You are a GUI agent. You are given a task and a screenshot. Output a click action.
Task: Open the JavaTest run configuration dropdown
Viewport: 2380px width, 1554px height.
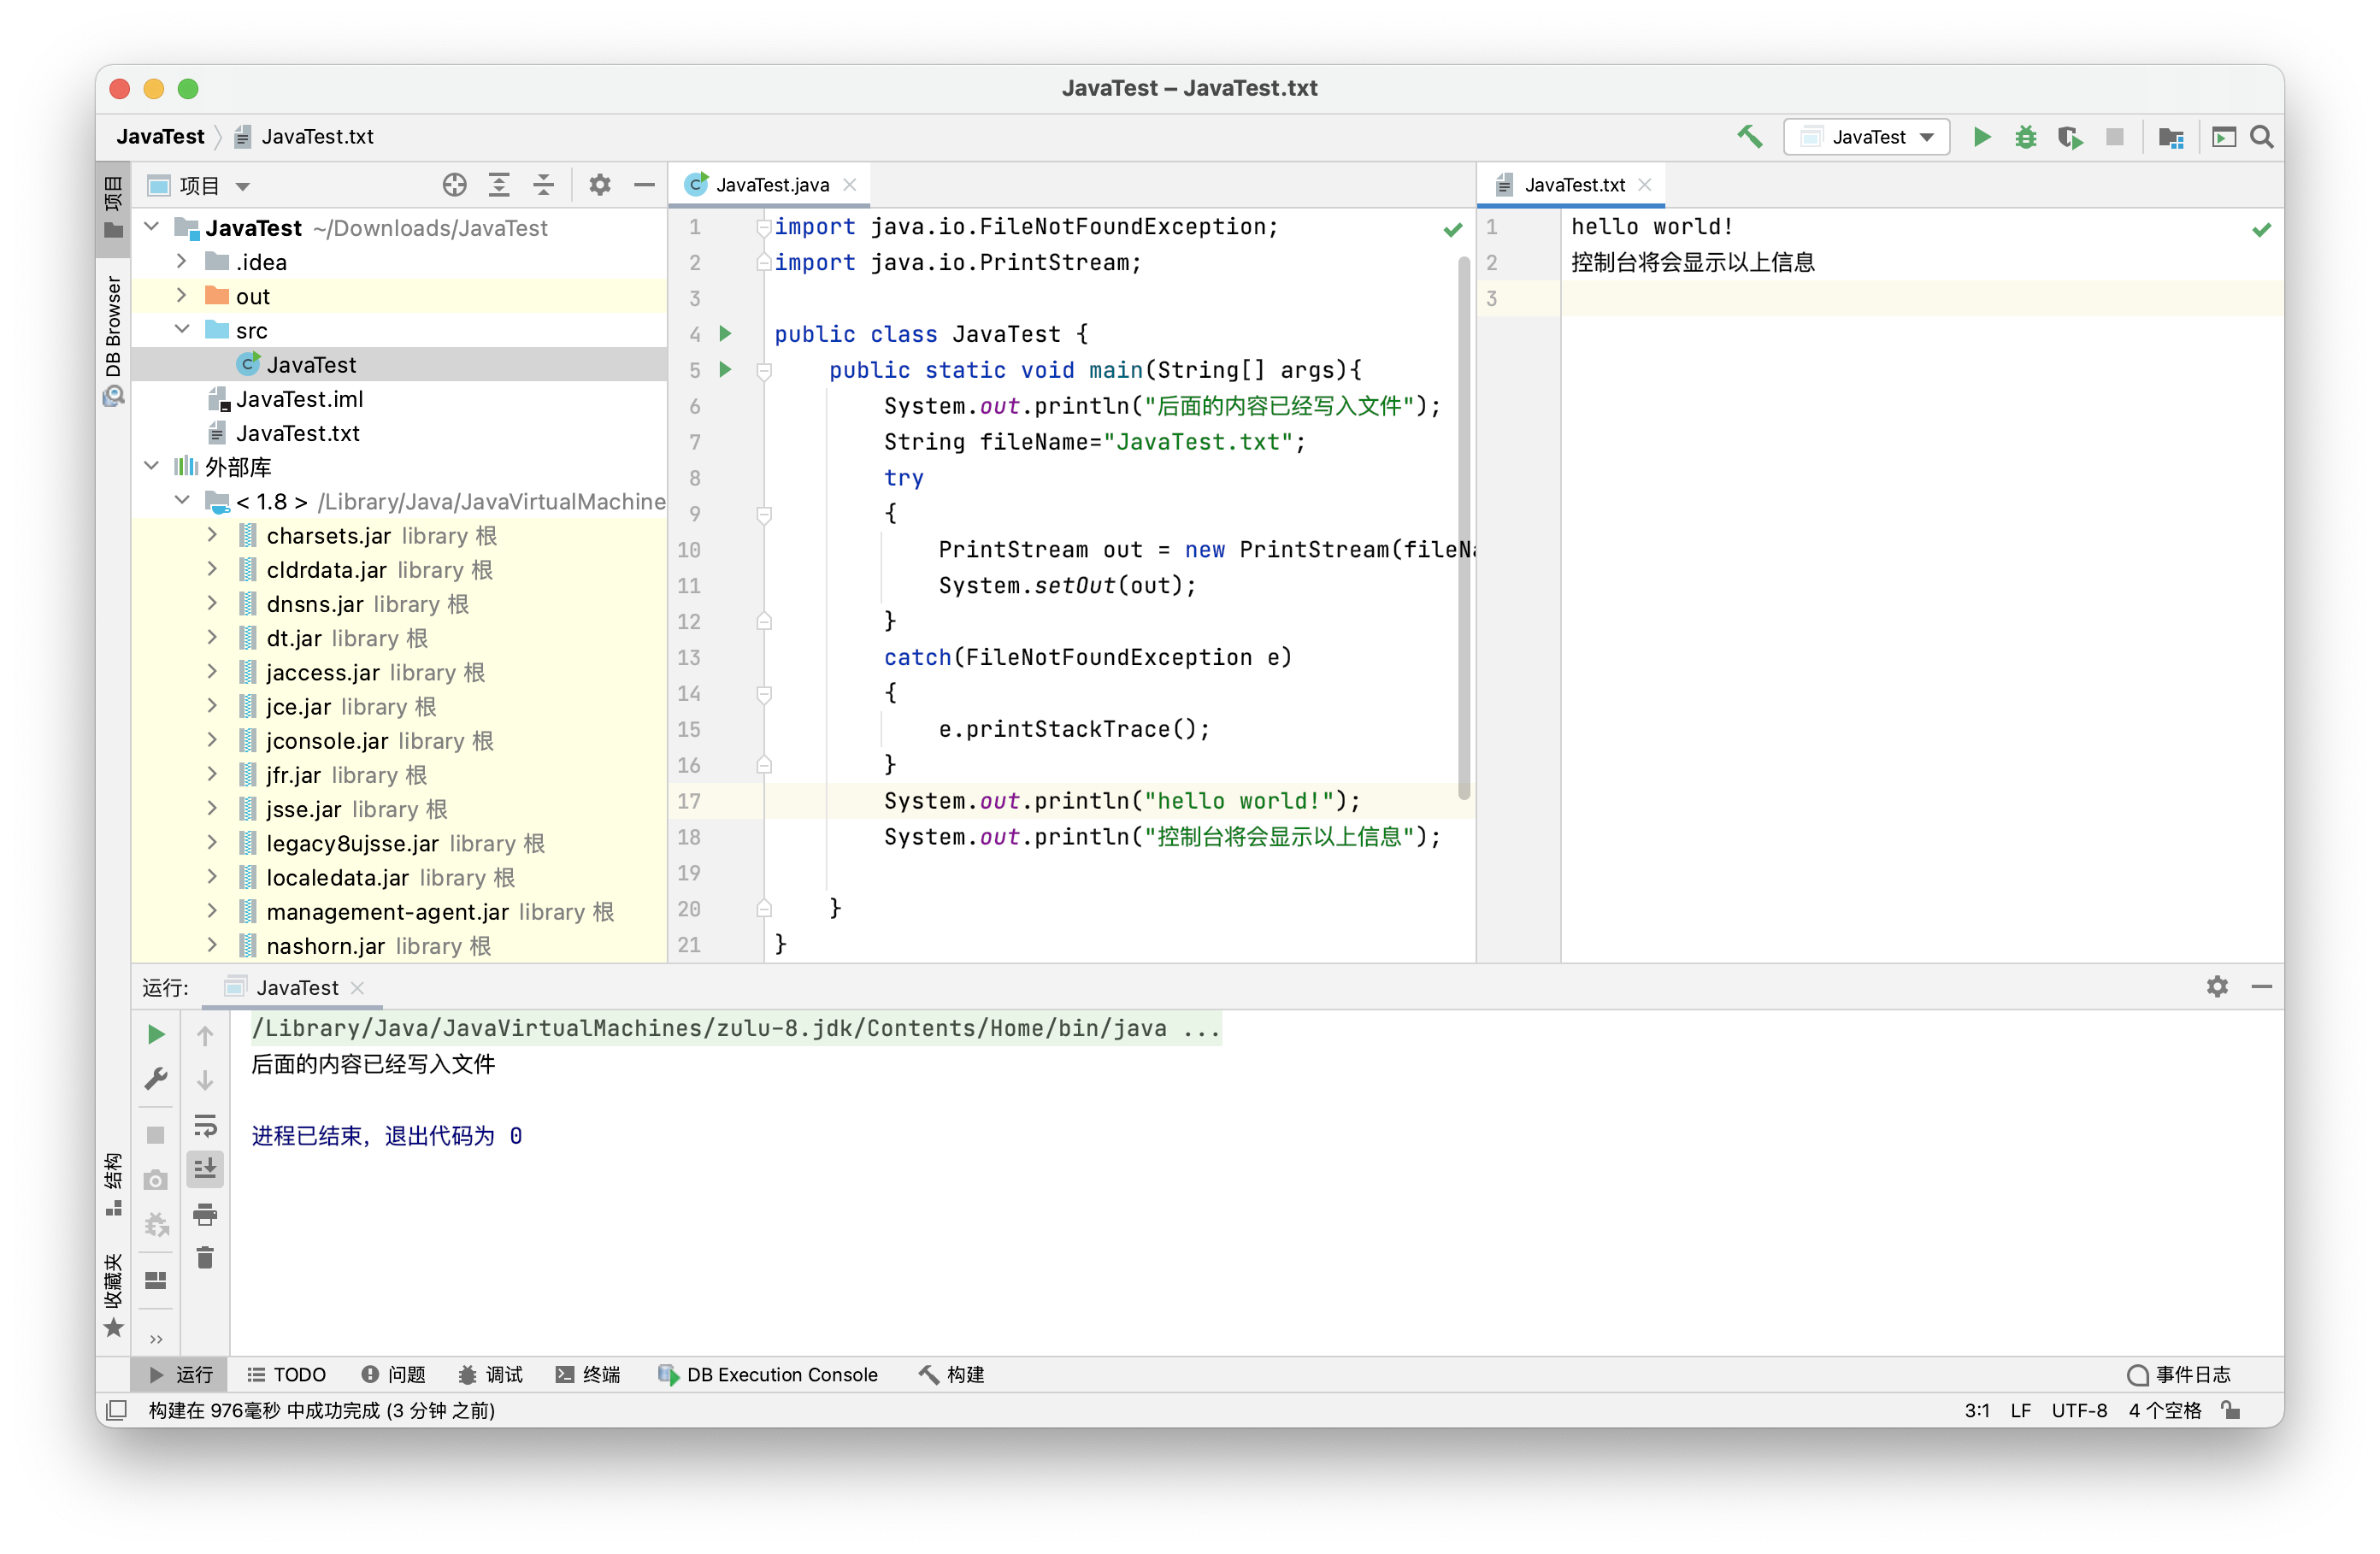point(1866,137)
